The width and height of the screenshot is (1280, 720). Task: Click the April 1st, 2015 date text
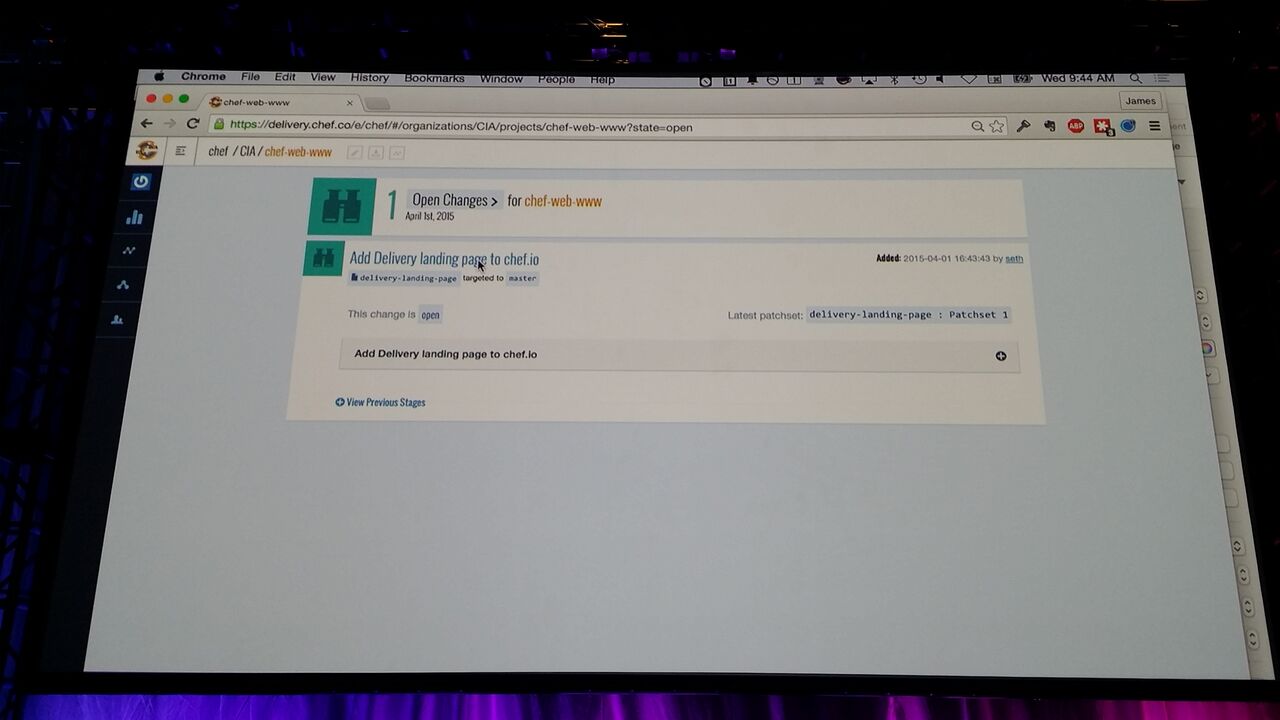430,216
